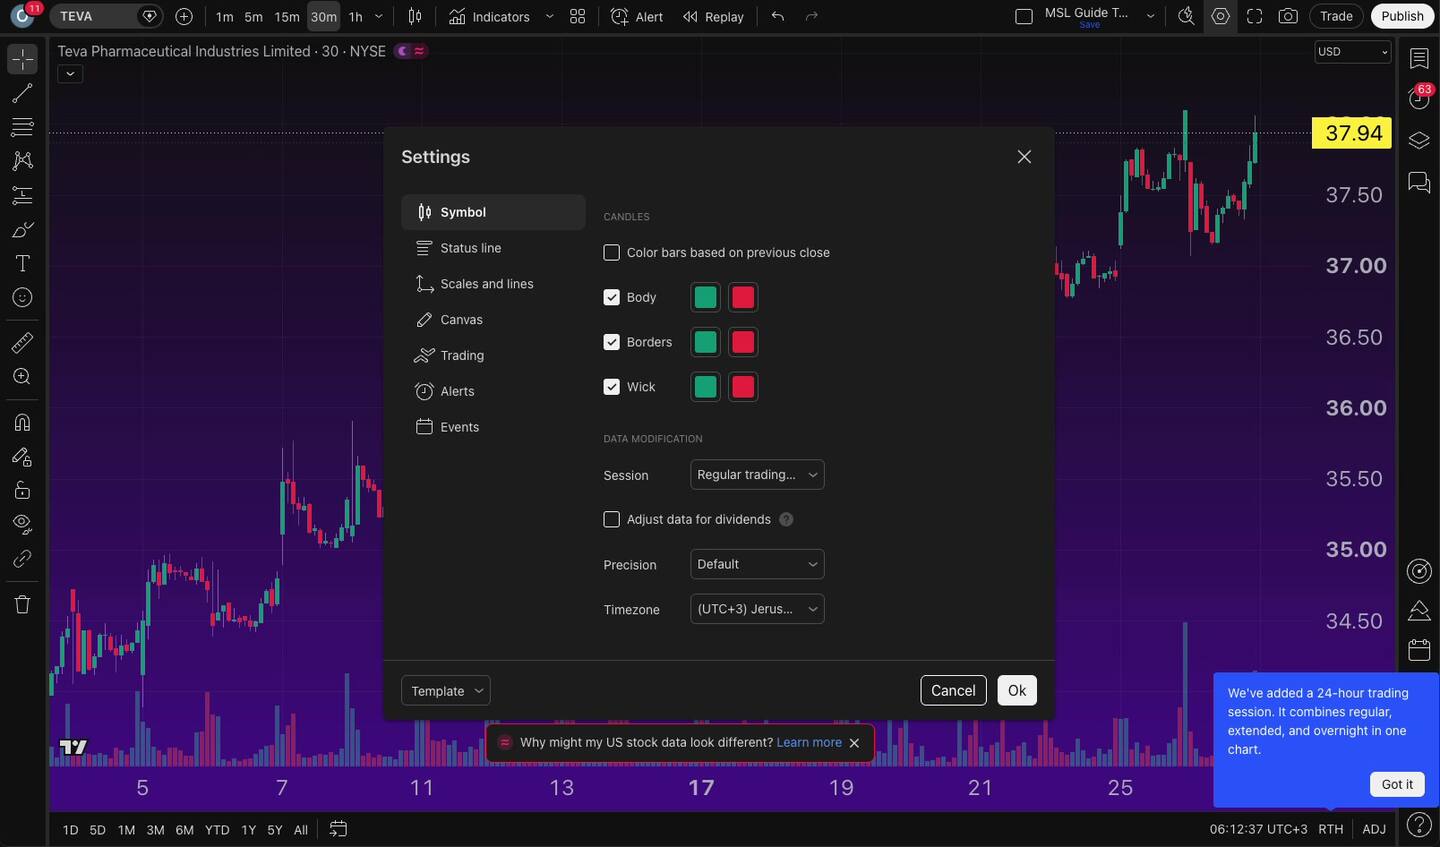This screenshot has height=847, width=1440.
Task: Hide all drawings with eye icon
Action: [22, 524]
